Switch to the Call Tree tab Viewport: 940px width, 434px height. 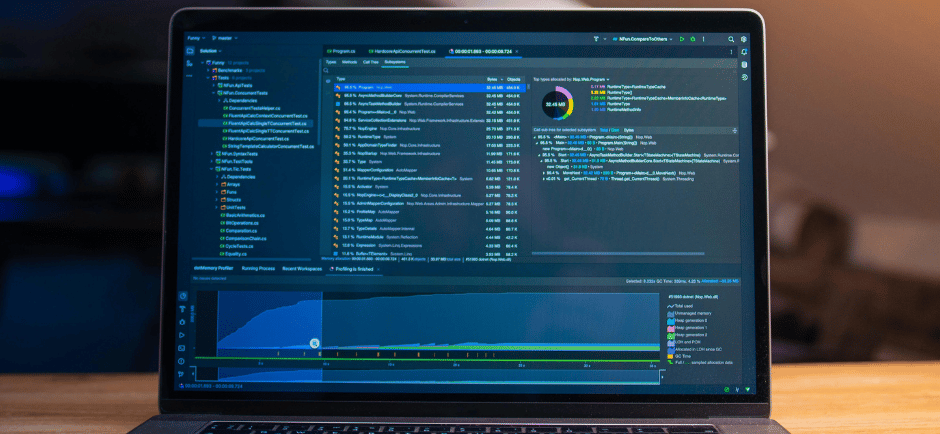pos(370,62)
